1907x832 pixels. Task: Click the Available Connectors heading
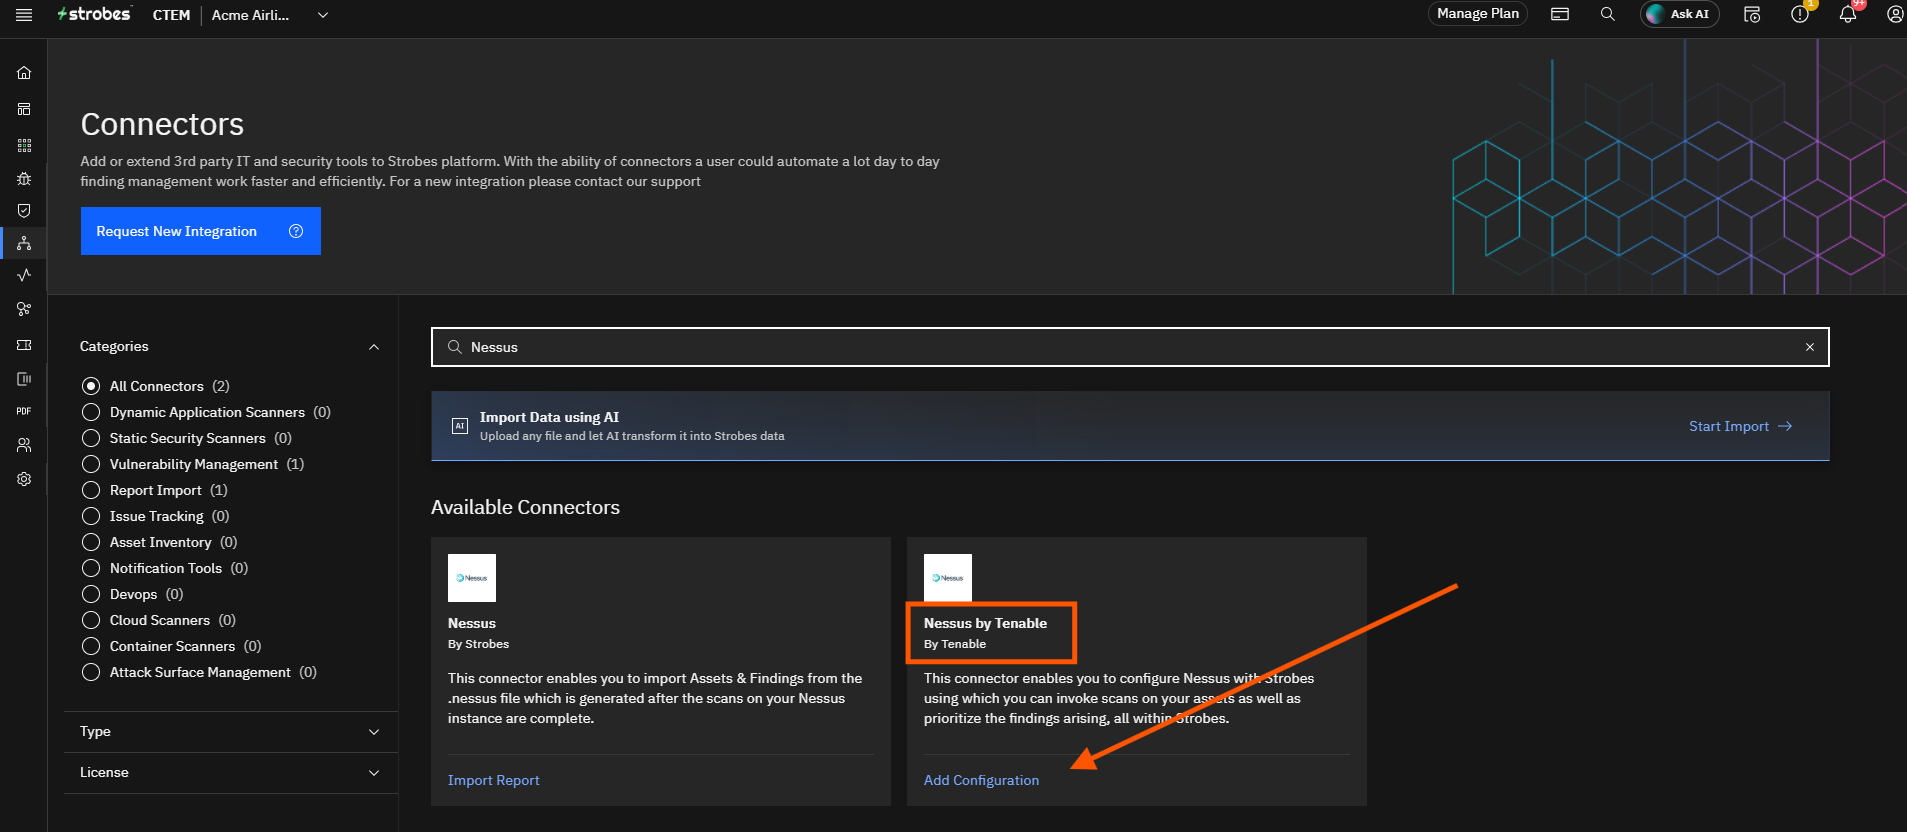525,507
